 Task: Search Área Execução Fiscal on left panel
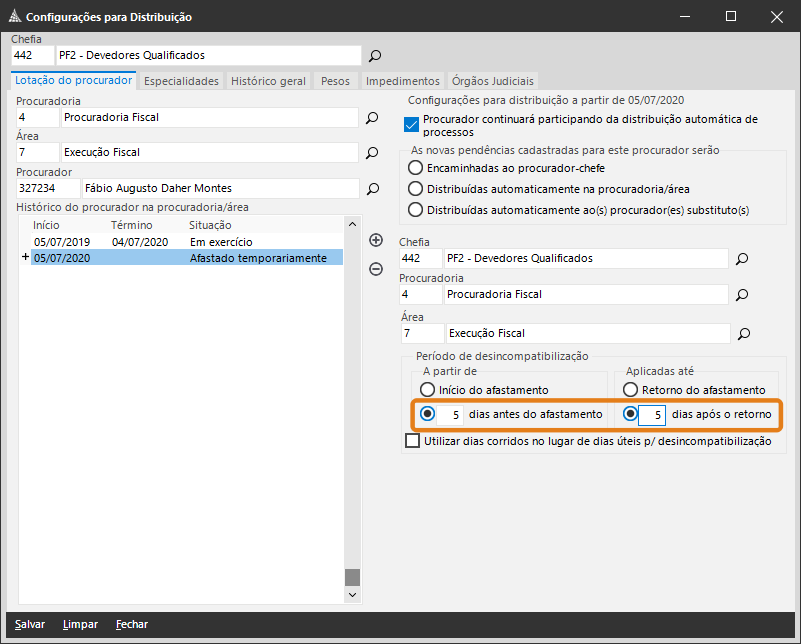[x=372, y=153]
